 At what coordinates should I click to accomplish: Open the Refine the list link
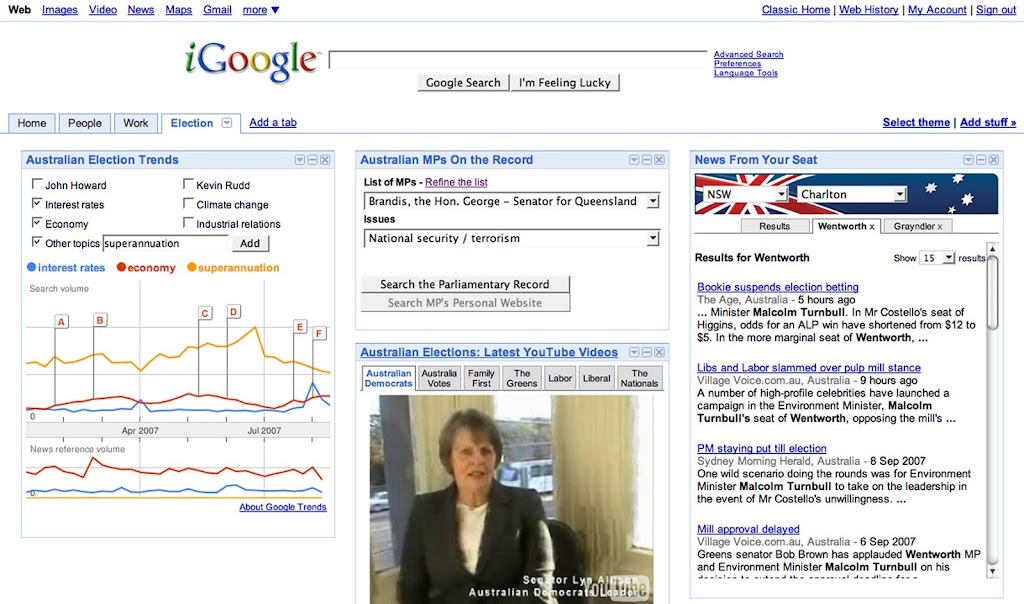click(456, 182)
